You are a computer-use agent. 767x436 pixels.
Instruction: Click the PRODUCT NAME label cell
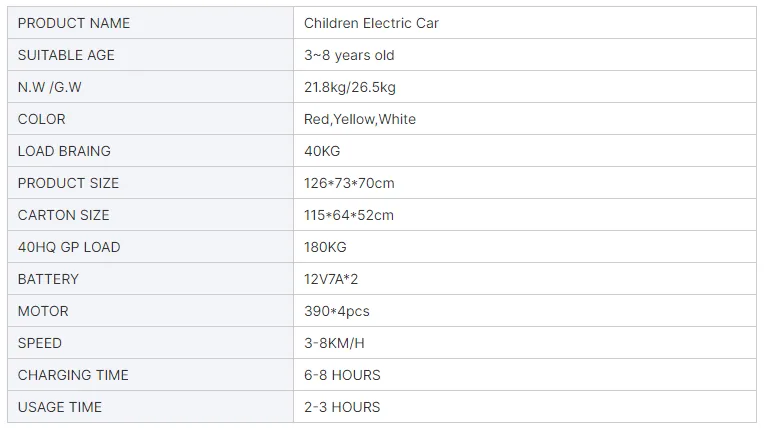tap(74, 23)
